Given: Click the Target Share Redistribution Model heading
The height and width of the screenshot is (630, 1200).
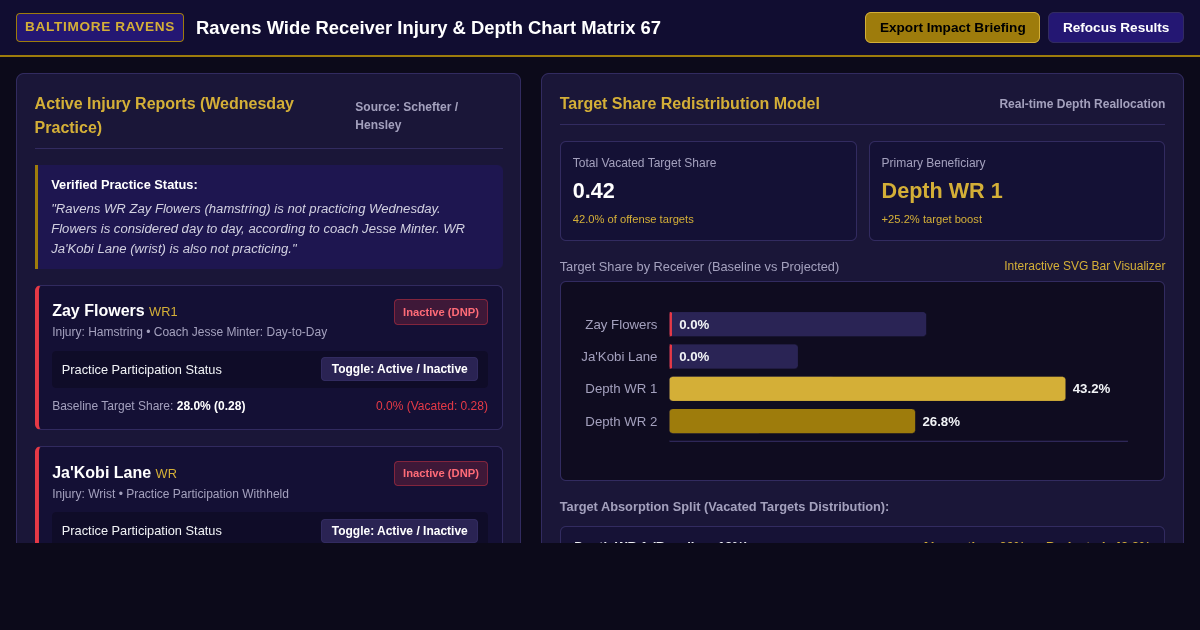Looking at the screenshot, I should [690, 104].
